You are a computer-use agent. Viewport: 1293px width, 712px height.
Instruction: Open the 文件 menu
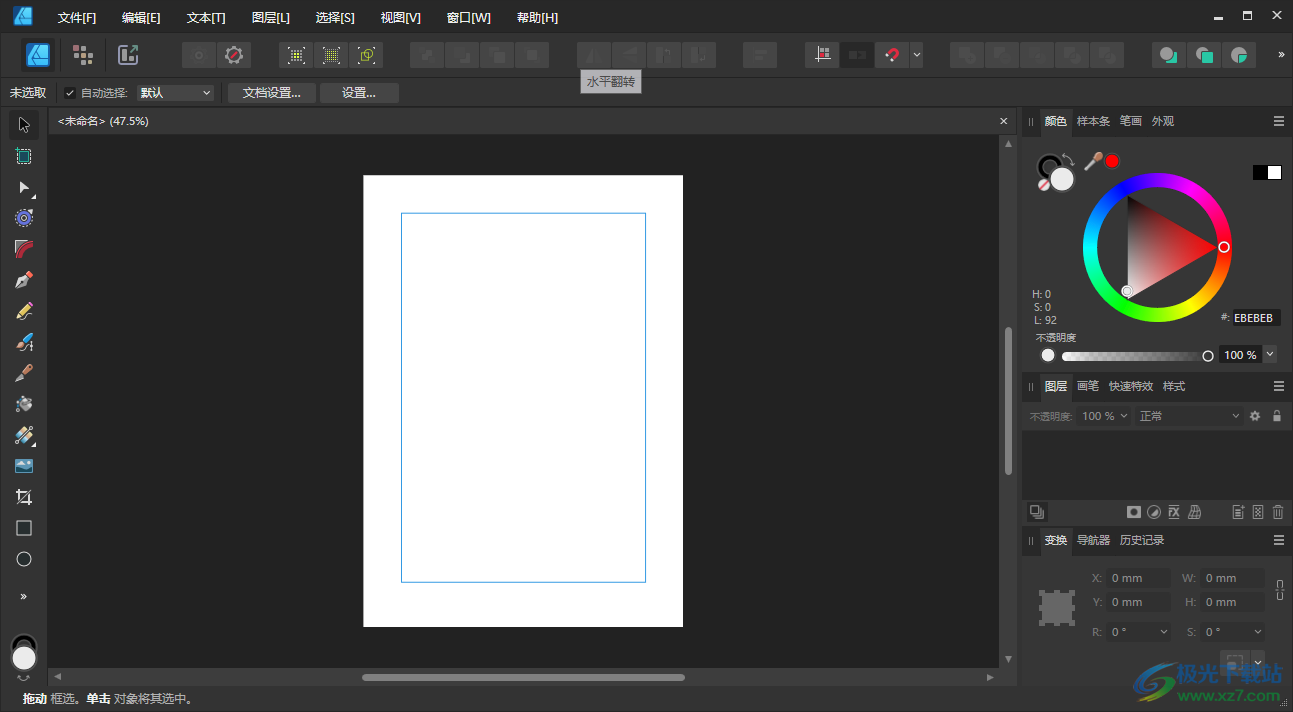(77, 17)
